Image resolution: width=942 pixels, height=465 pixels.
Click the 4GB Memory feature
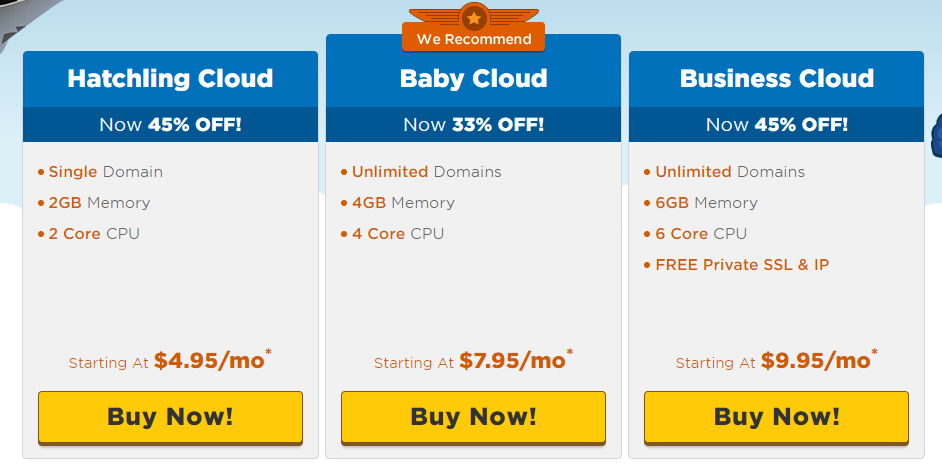coord(403,203)
